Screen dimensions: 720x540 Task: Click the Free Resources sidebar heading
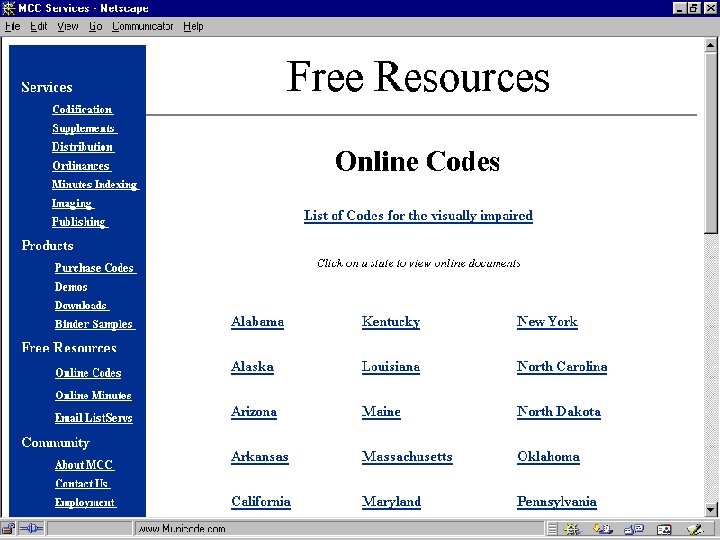69,348
